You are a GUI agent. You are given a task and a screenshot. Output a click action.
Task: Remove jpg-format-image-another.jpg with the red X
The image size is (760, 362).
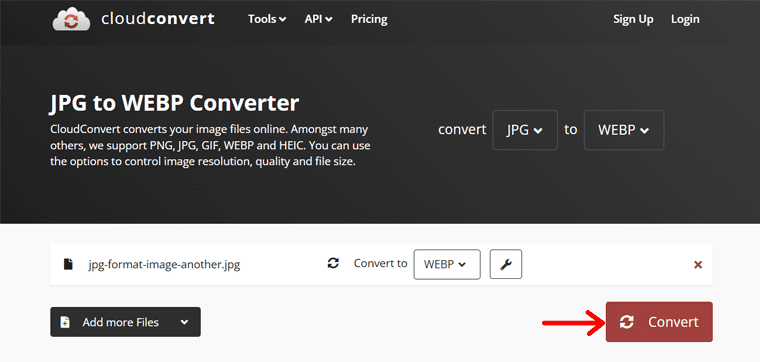698,265
